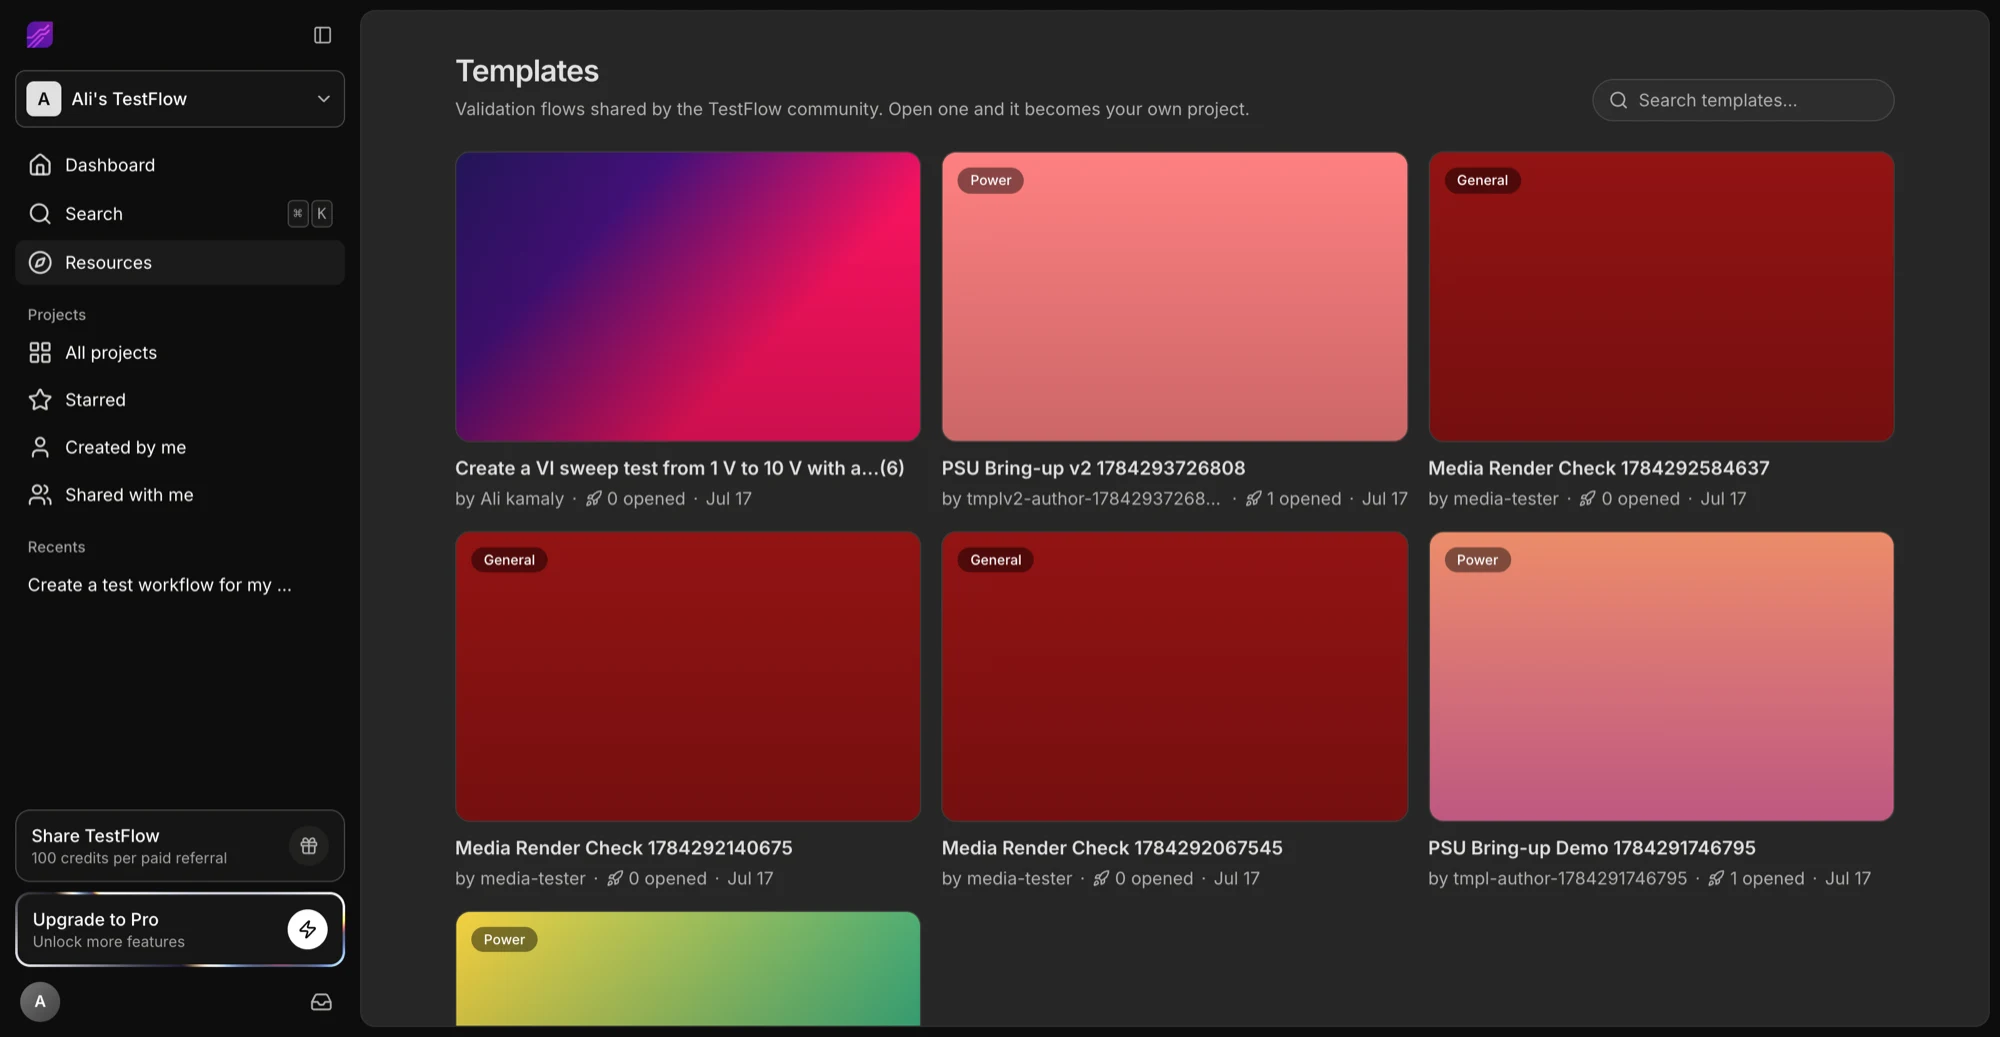Open All projects
2000x1037 pixels.
pos(180,353)
